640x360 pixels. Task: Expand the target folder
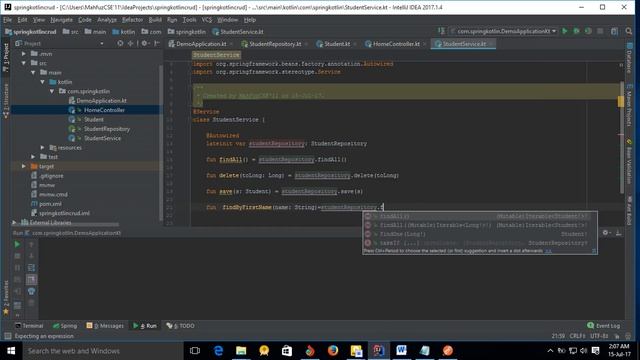click(24, 166)
